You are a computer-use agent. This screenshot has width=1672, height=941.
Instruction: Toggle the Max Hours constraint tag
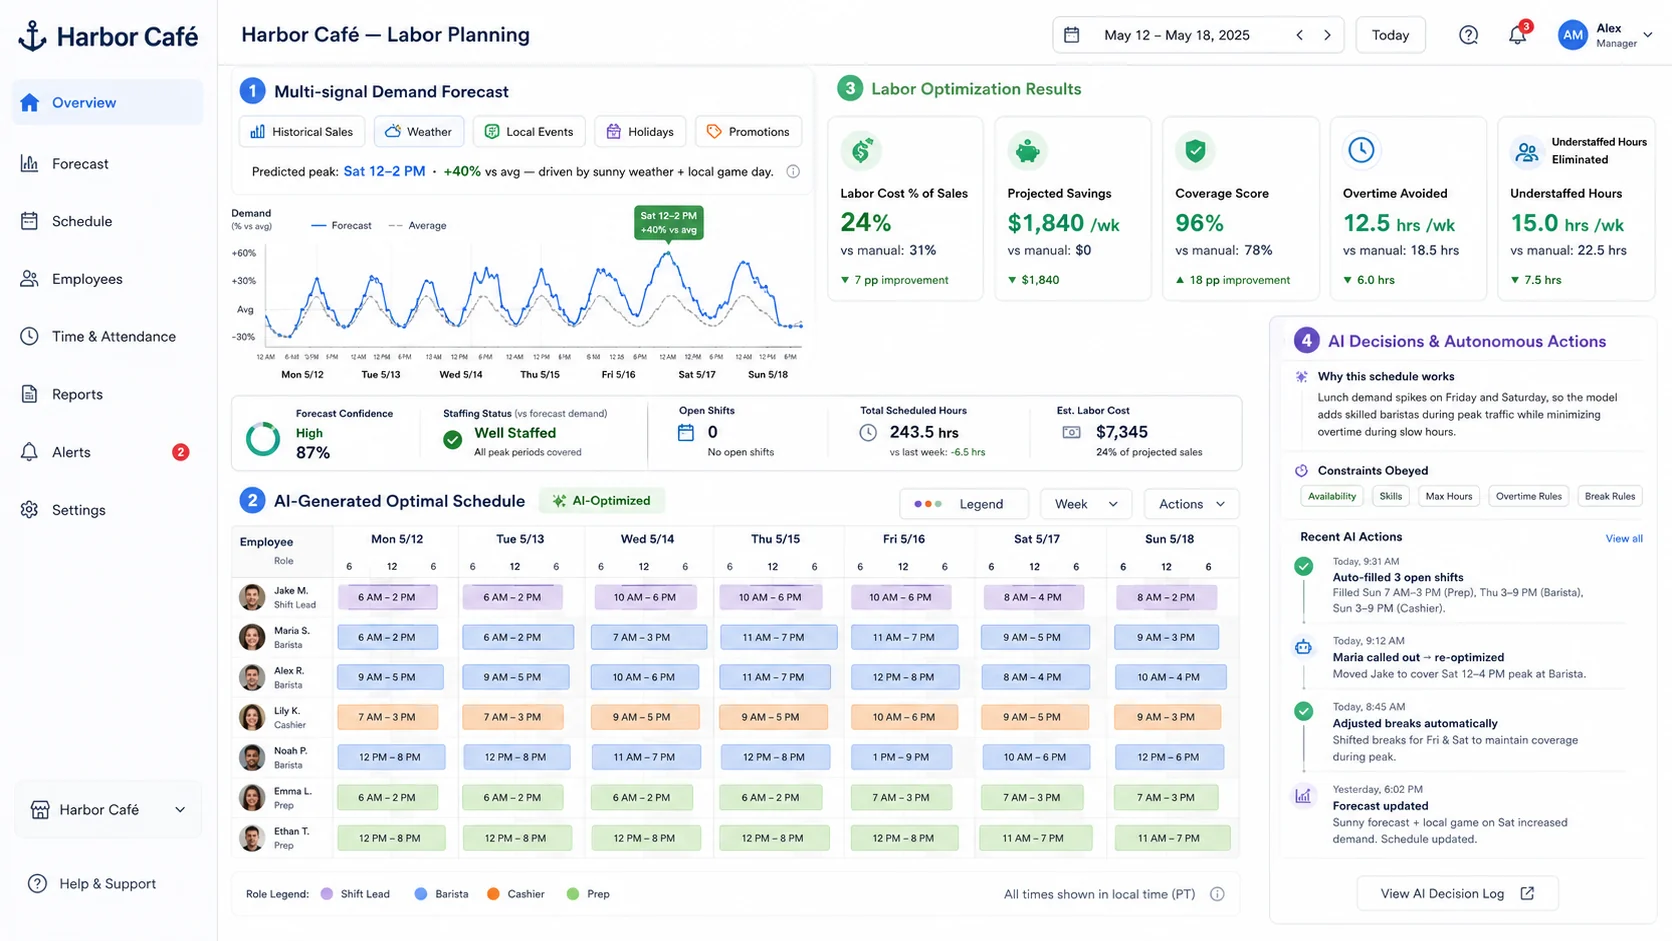pos(1449,496)
